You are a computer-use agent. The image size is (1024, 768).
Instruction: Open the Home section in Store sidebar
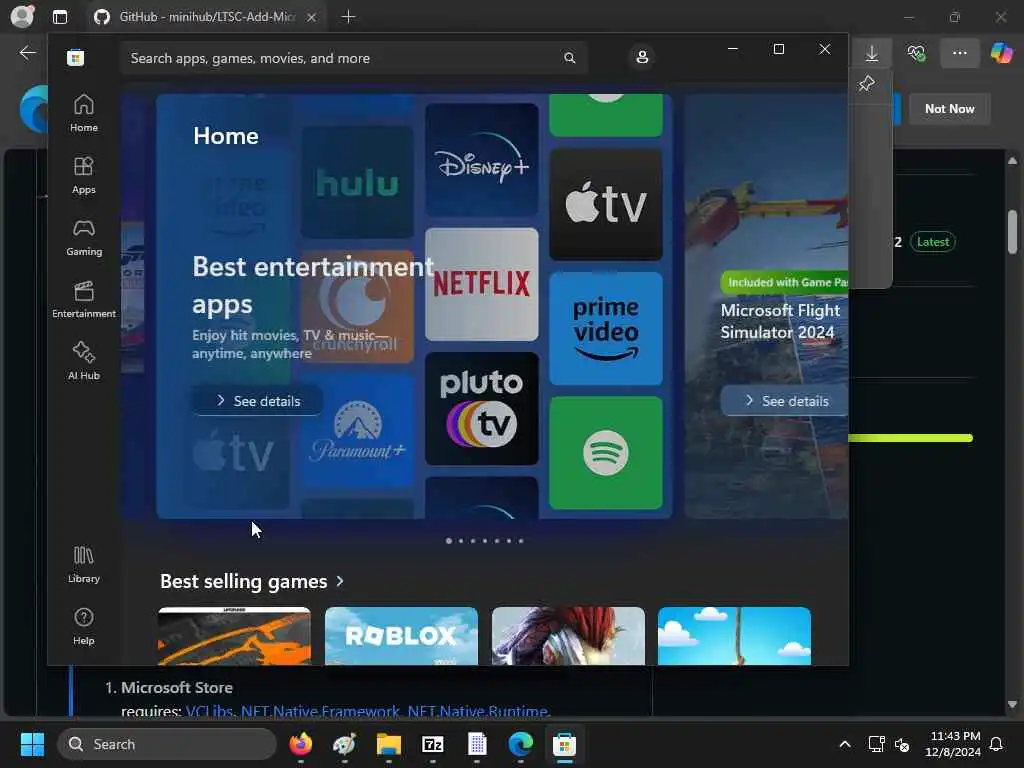(84, 113)
